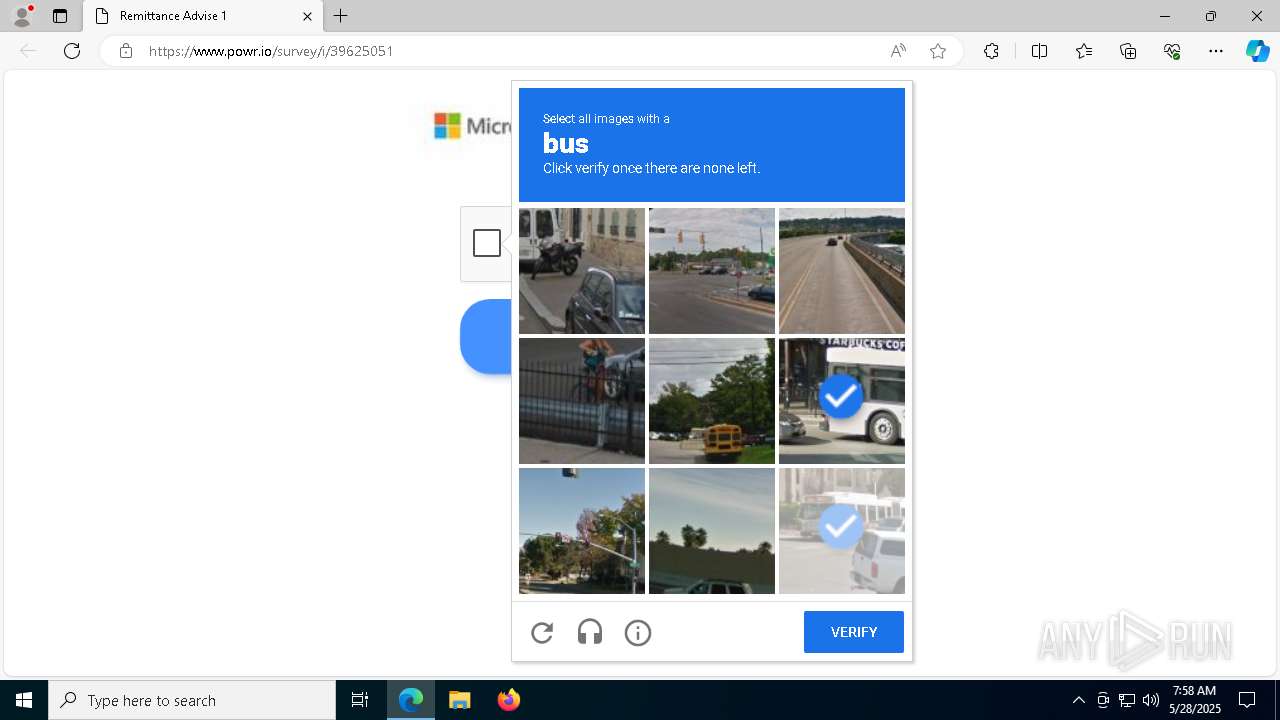Open volume control tray icon
The width and height of the screenshot is (1280, 720).
coord(1151,700)
